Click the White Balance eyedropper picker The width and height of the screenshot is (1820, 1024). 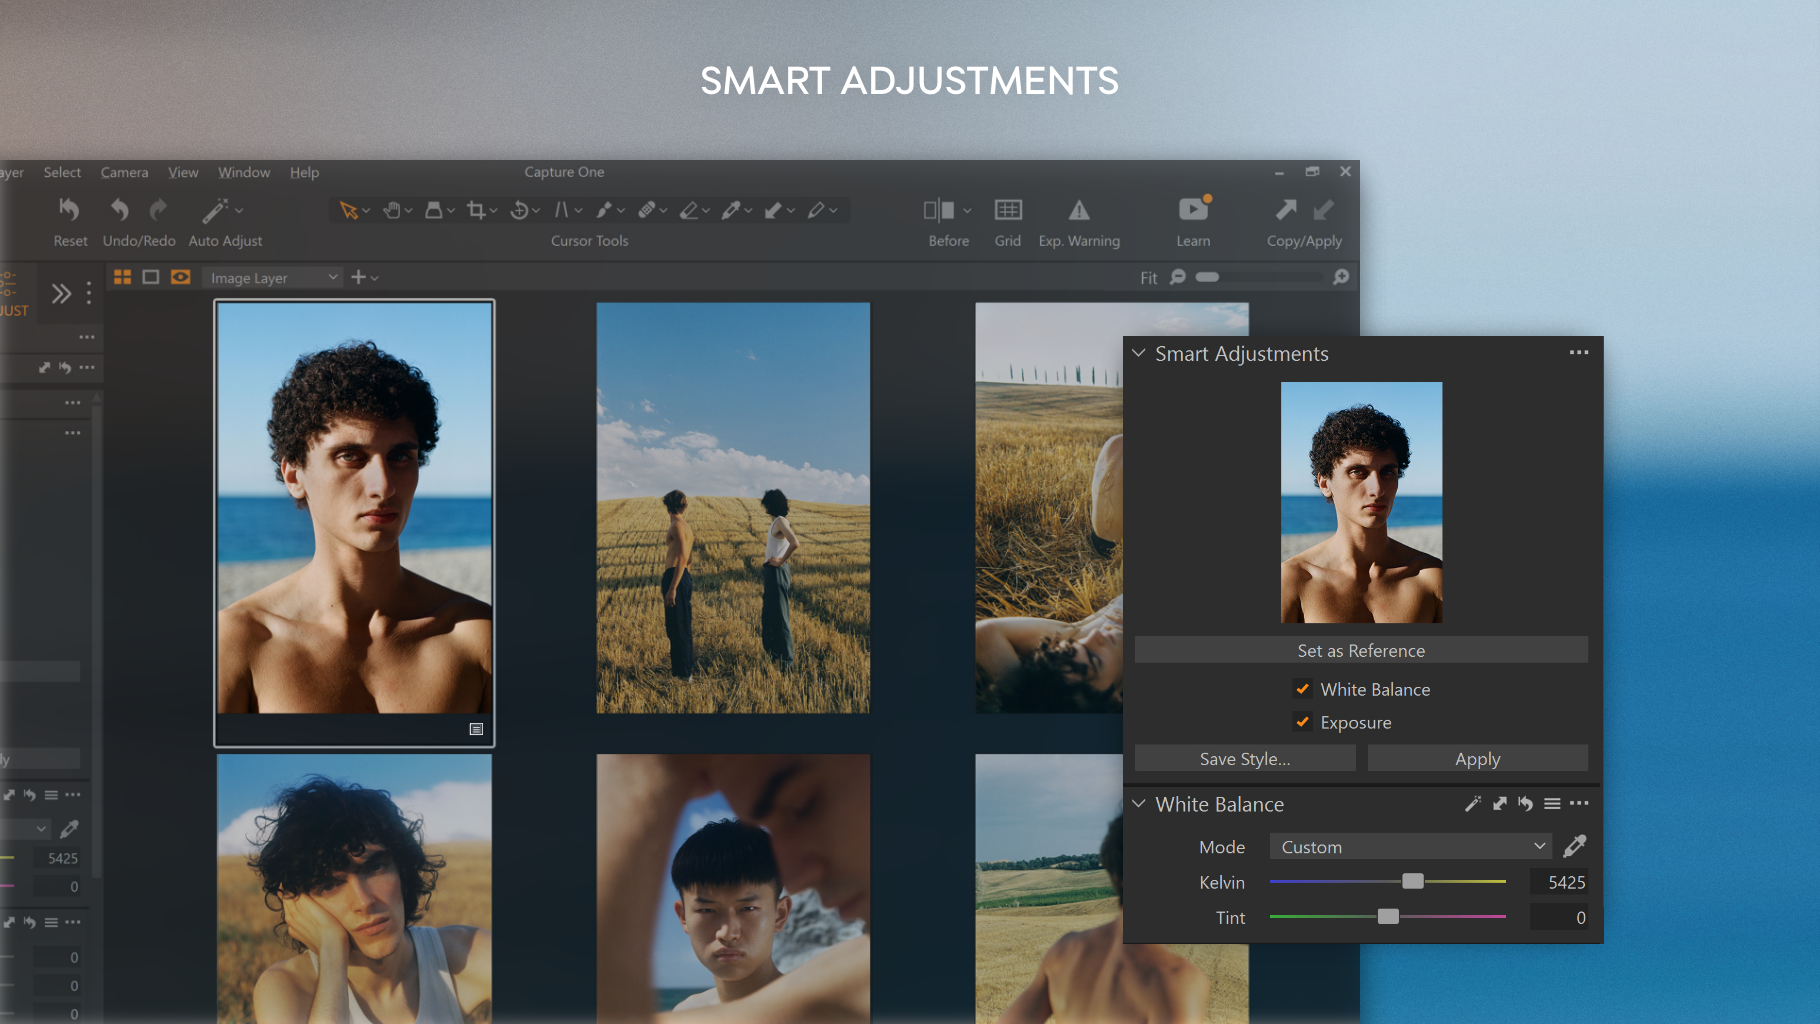click(x=1573, y=845)
